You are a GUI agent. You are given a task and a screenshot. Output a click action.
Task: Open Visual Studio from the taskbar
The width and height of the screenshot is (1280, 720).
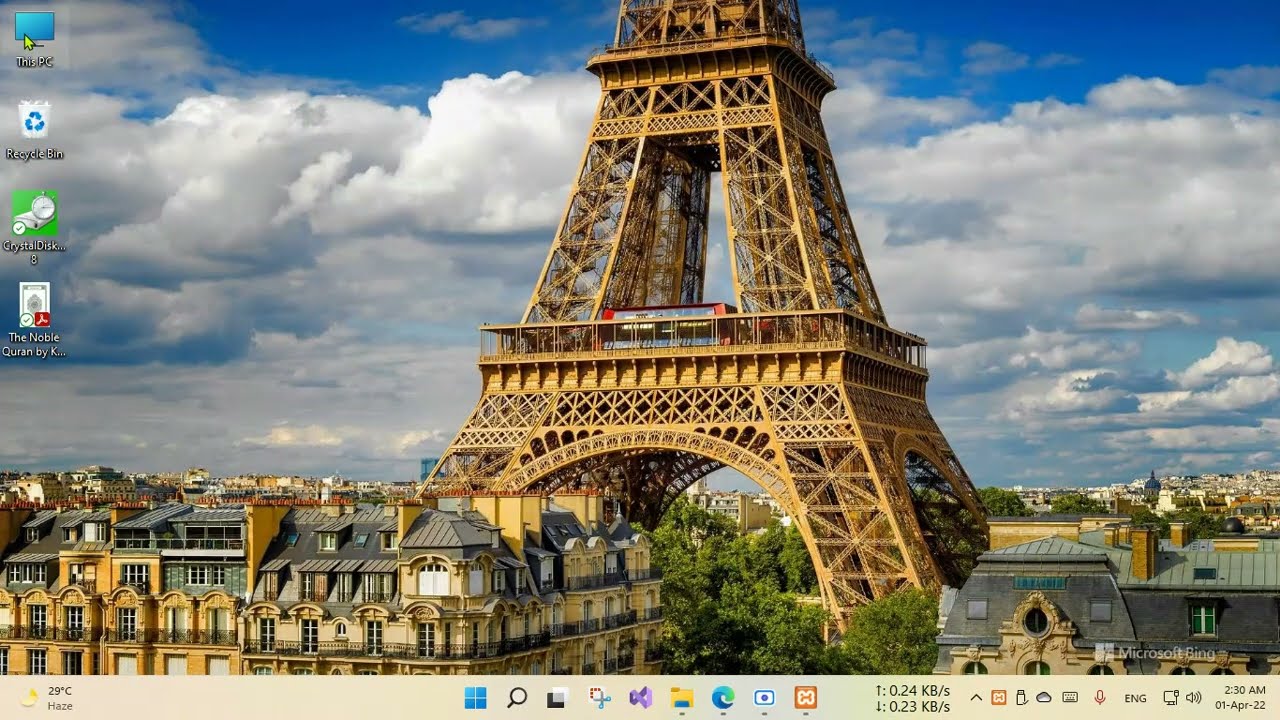coord(641,698)
